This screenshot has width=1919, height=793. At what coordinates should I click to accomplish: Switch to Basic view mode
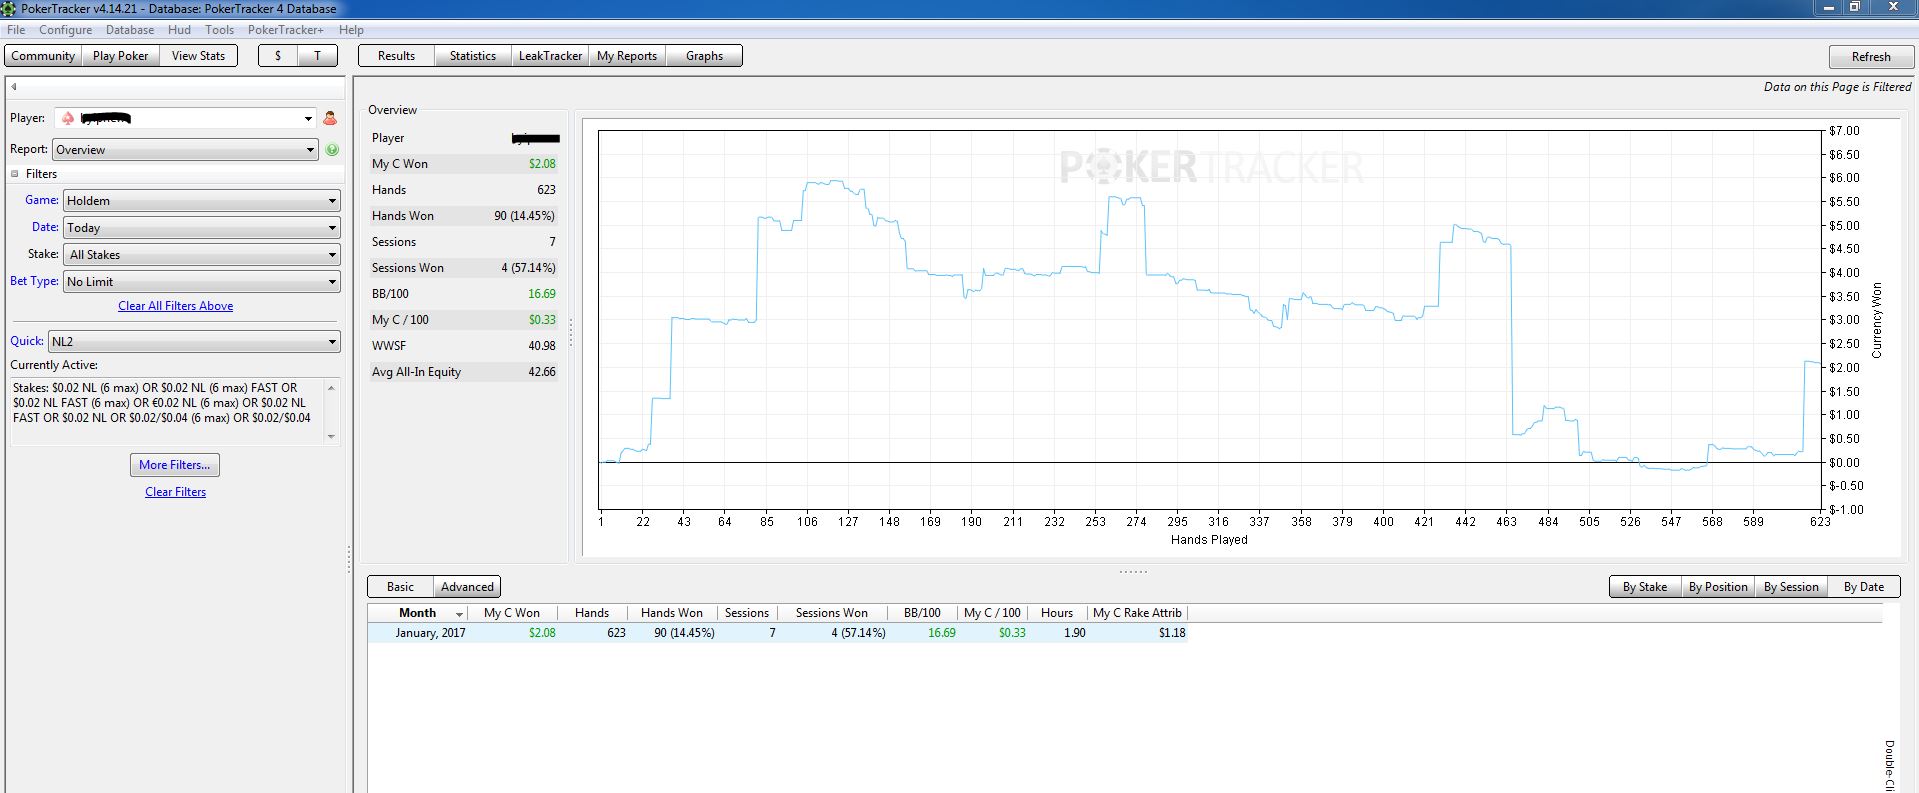pyautogui.click(x=400, y=587)
